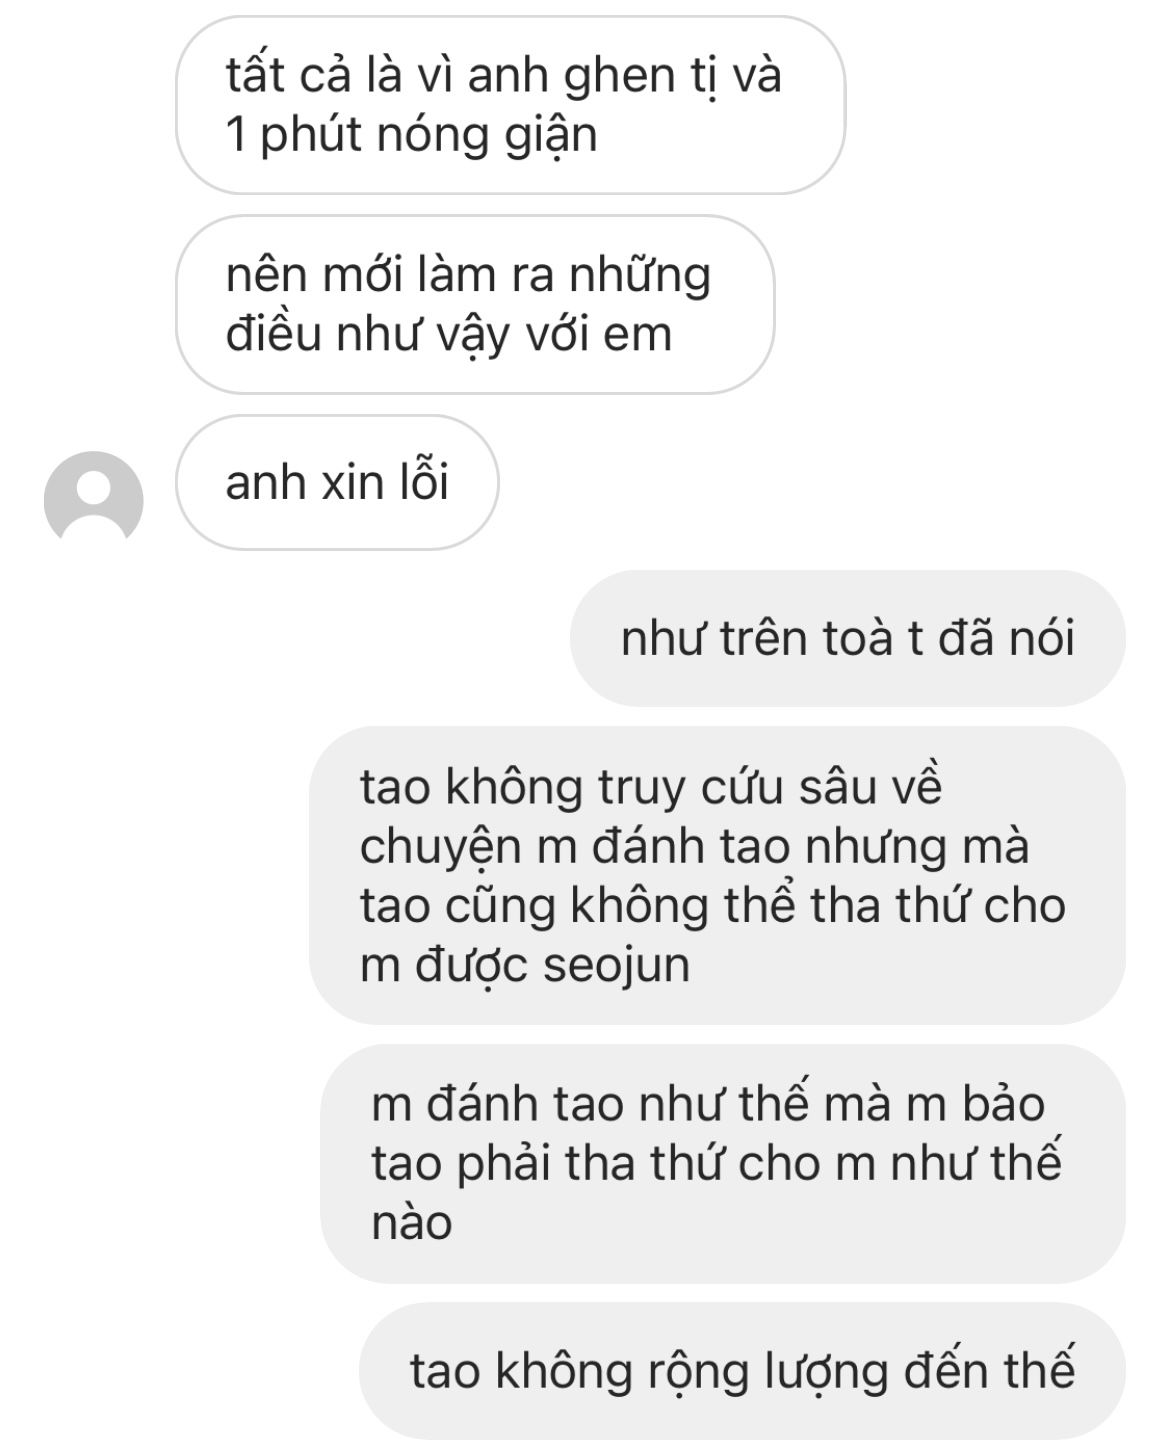Tap the 'như trên toà t đã nói' bubble
Screen dimensions: 1170x1448
(x=848, y=638)
